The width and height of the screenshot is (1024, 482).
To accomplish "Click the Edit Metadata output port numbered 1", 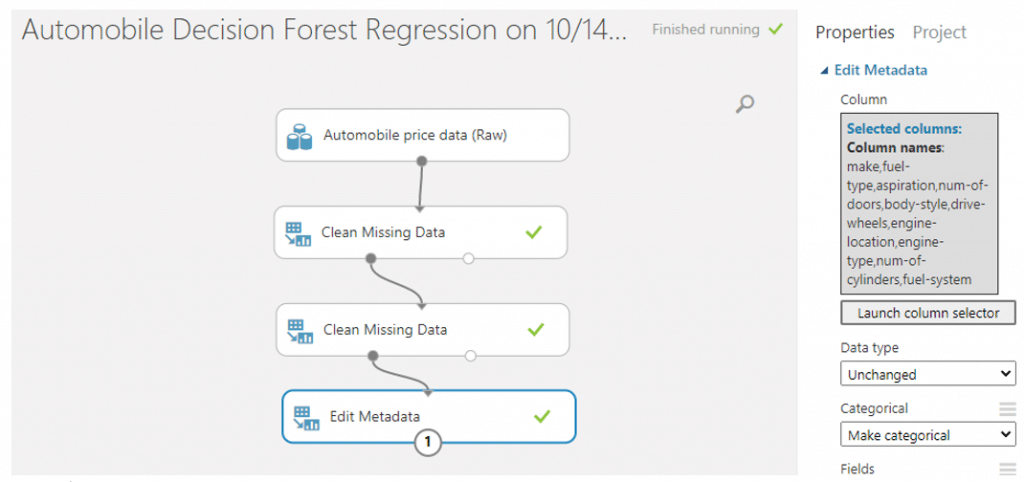I will coord(428,443).
